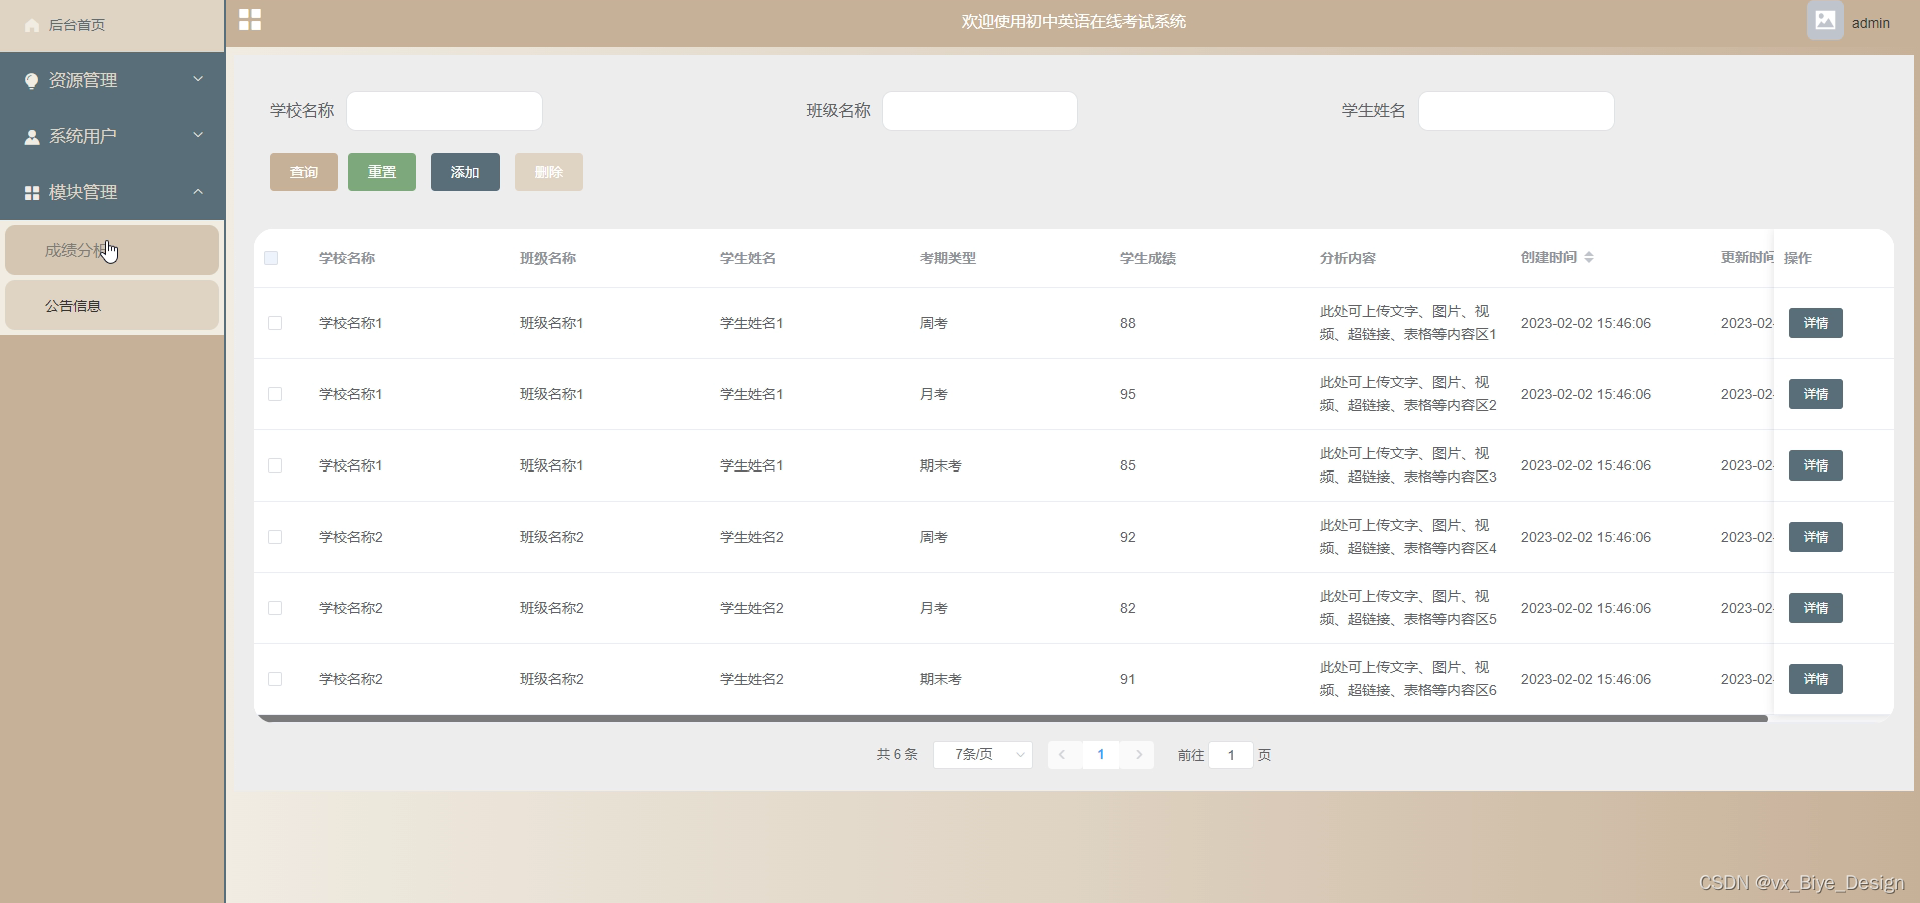
Task: Click the admin avatar image icon
Action: coord(1825,20)
